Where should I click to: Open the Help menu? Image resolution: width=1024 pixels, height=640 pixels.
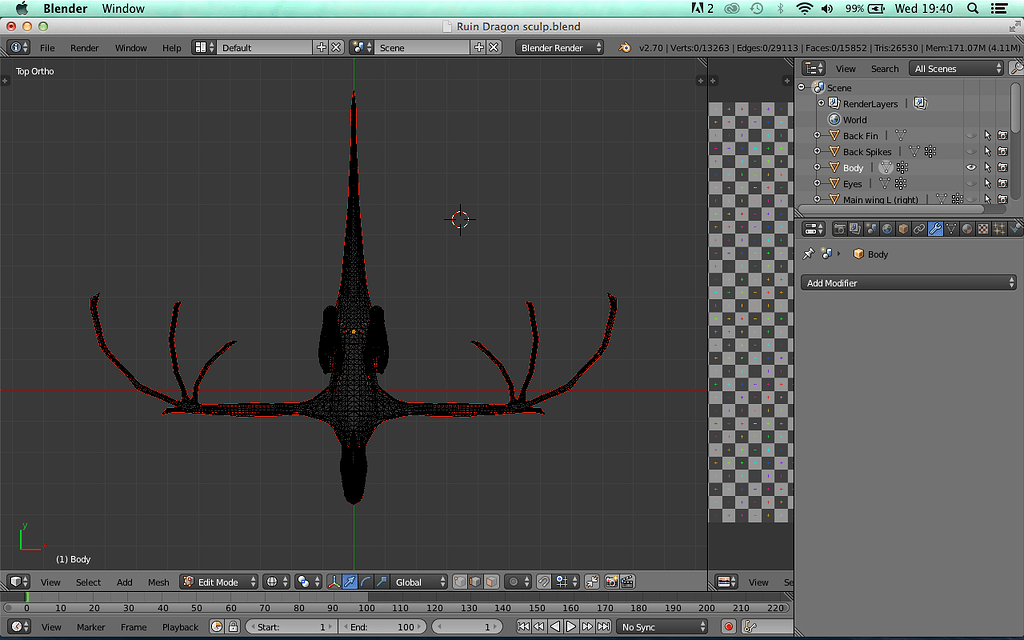[x=172, y=48]
